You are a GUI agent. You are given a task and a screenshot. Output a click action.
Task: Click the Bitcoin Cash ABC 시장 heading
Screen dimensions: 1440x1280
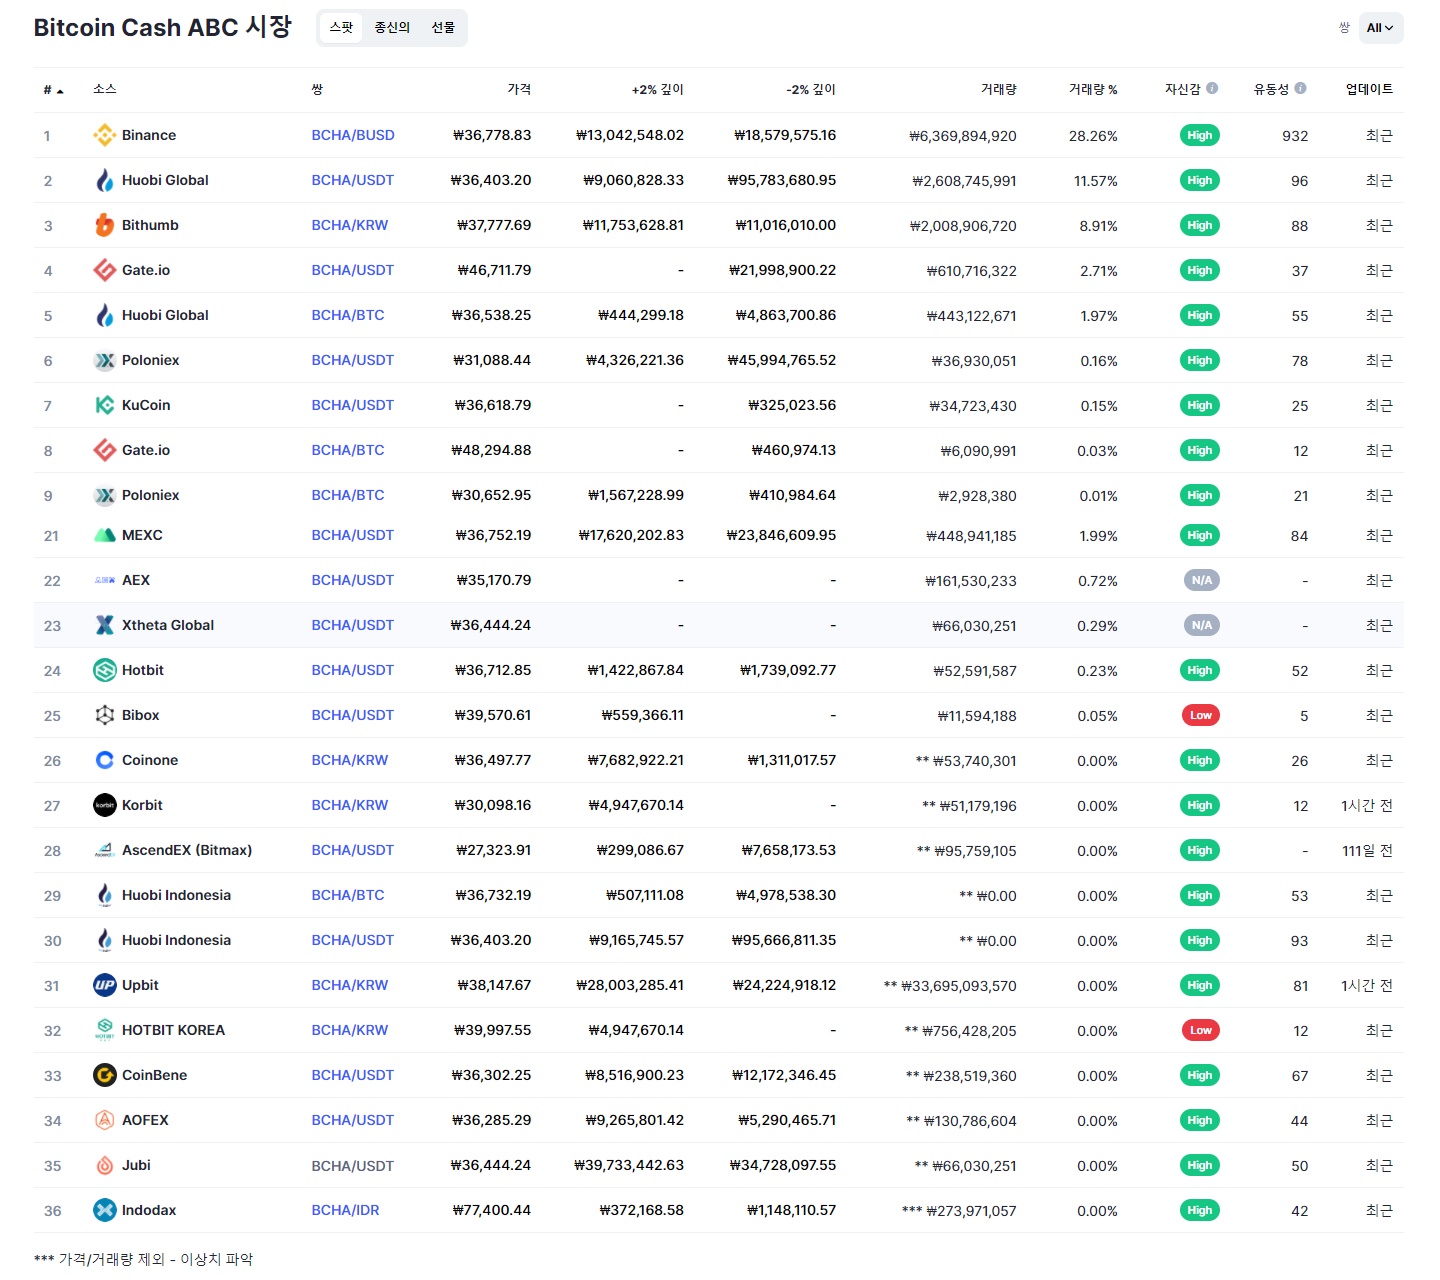pyautogui.click(x=163, y=27)
